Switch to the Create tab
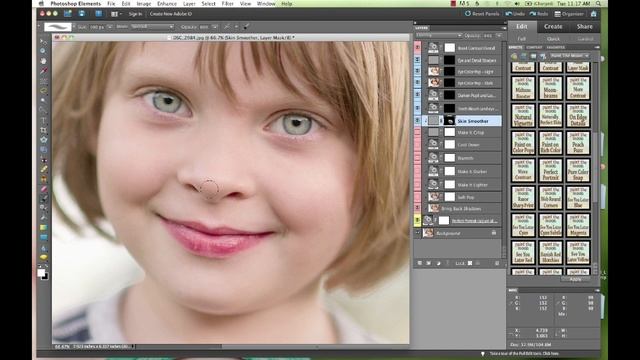Image resolution: width=640 pixels, height=360 pixels. tap(553, 27)
